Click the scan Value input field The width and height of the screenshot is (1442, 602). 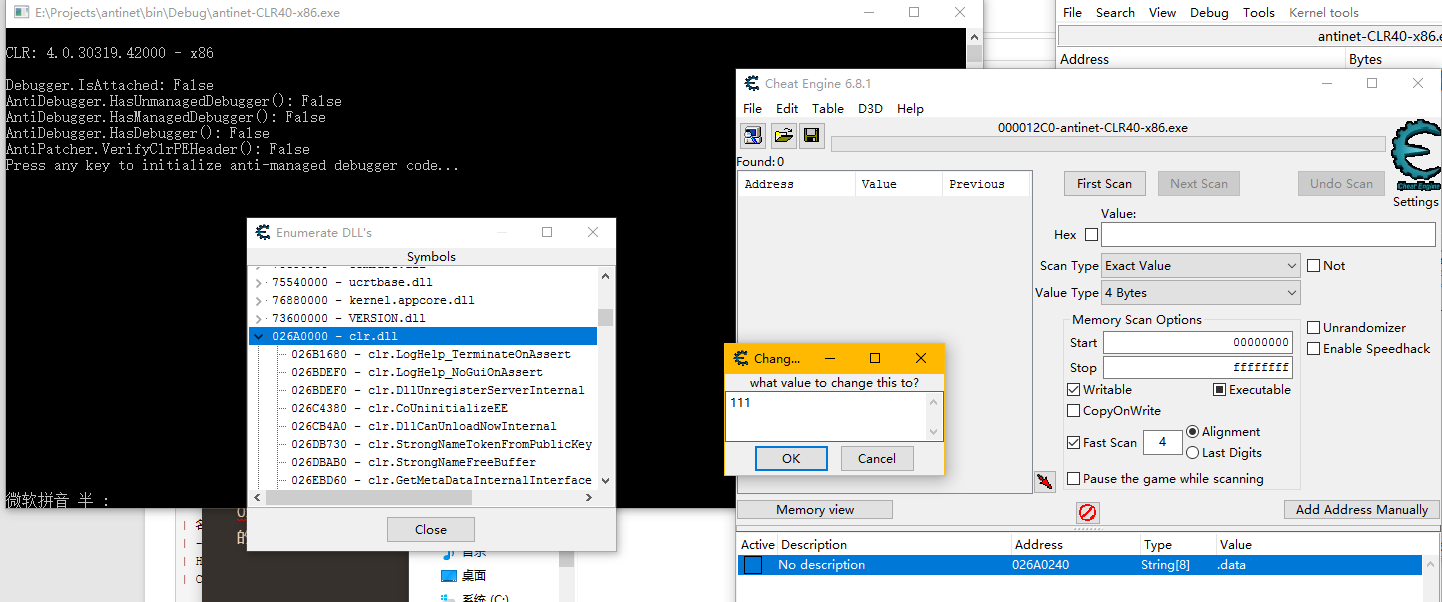[x=1267, y=235]
